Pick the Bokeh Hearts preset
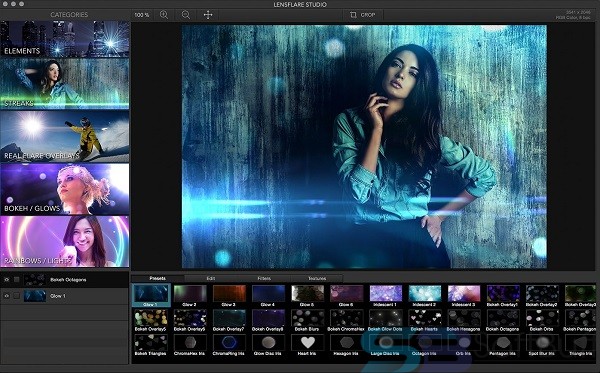 [x=425, y=320]
